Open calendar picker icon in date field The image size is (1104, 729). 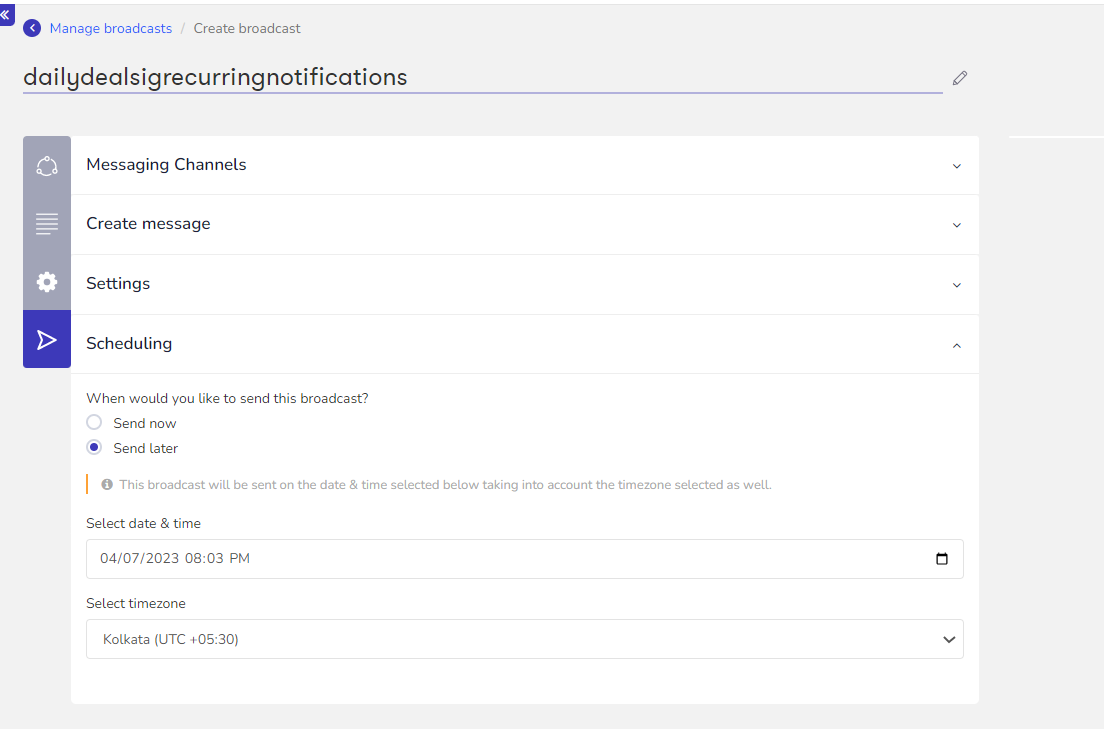point(942,559)
